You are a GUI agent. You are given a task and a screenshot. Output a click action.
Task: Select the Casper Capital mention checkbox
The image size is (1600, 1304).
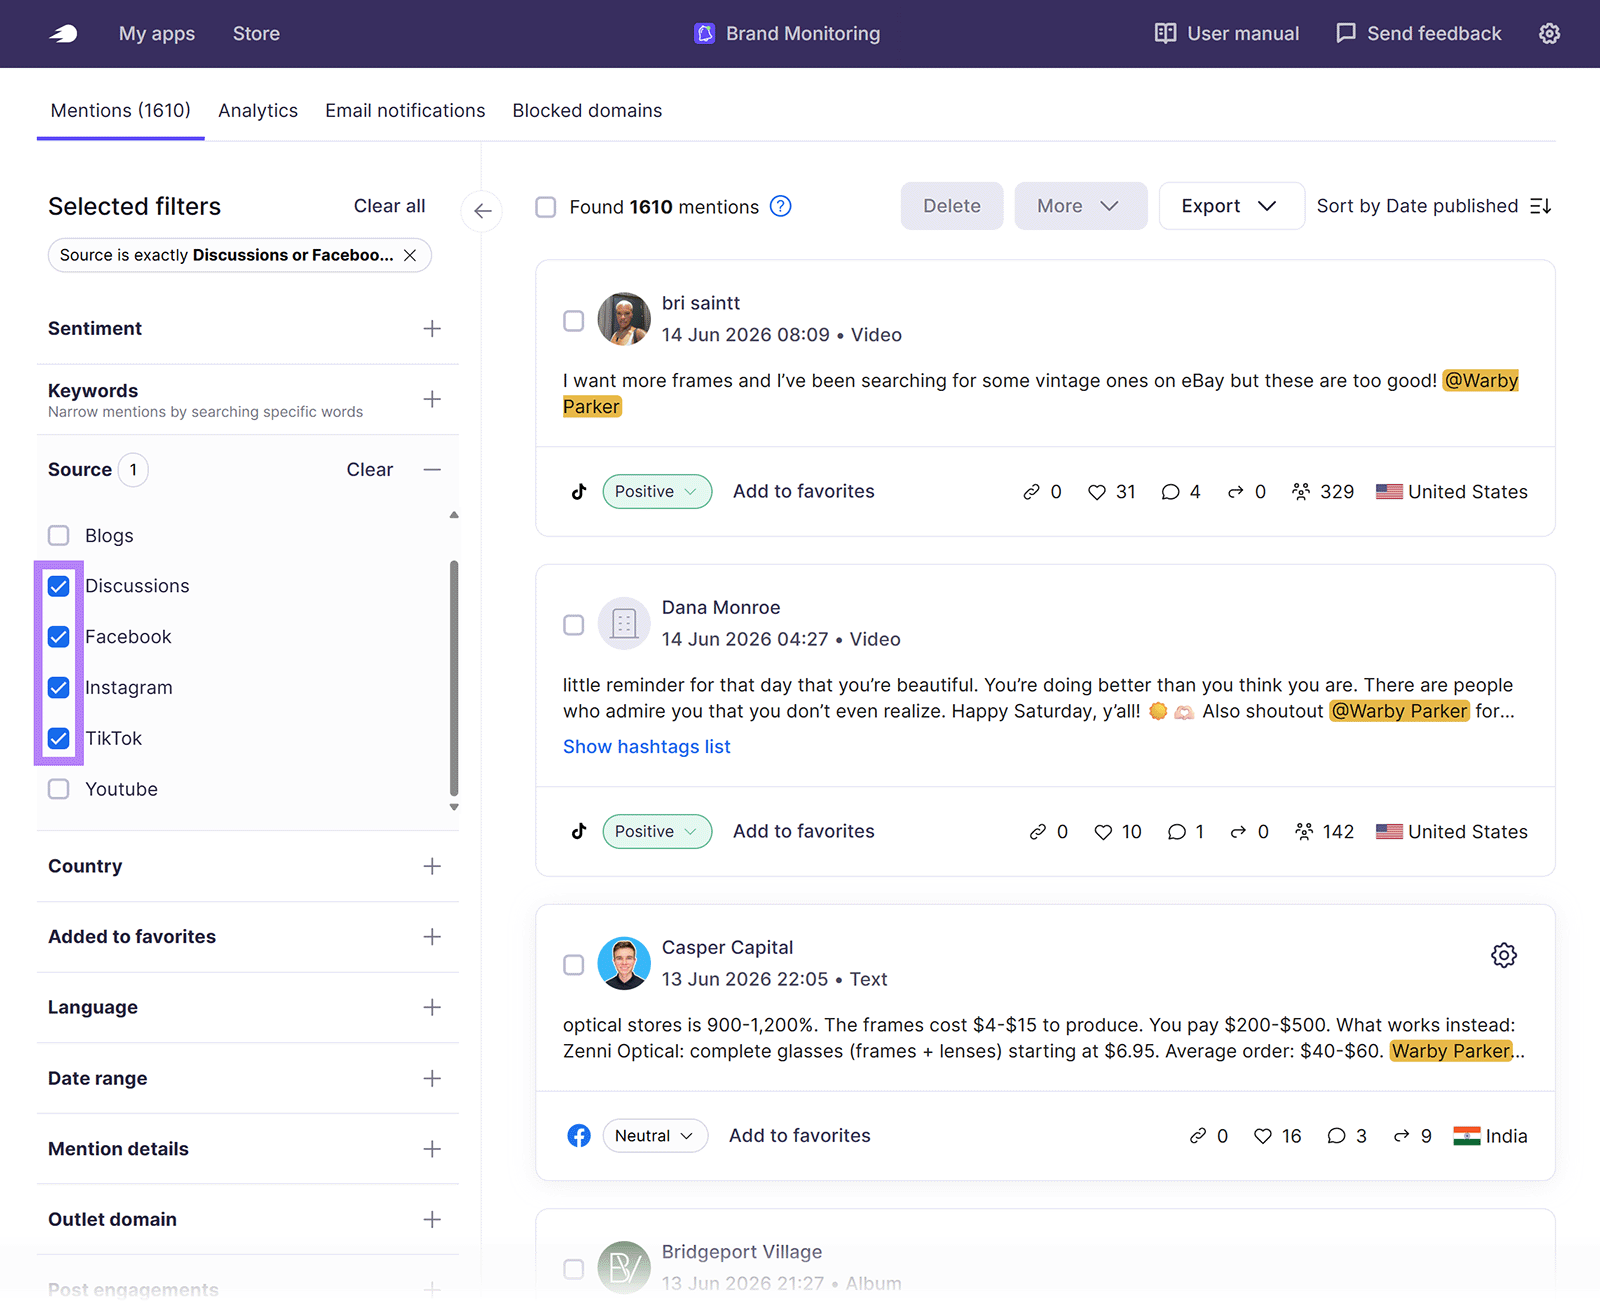tap(573, 965)
